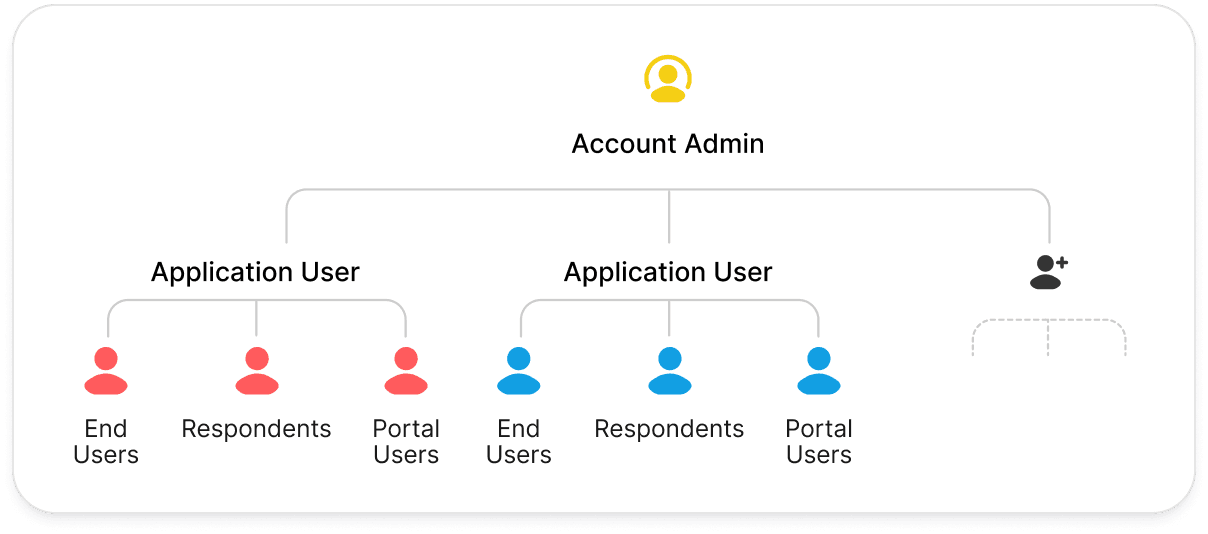This screenshot has height=534, width=1208.
Task: Select the red Respondents person icon
Action: [x=257, y=371]
